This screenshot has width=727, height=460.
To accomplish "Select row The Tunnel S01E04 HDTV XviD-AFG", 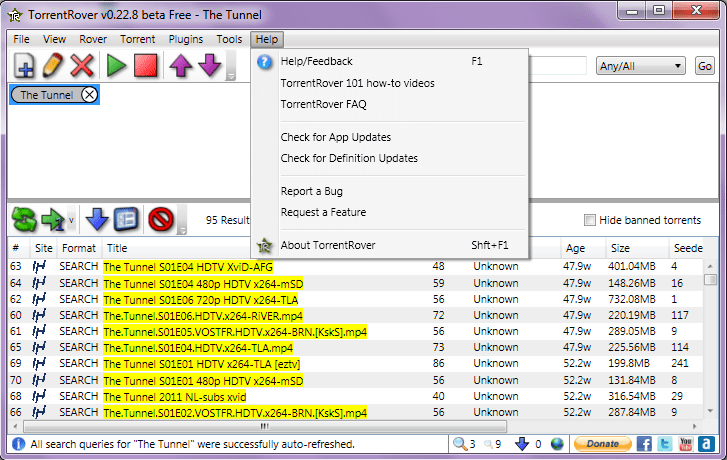I will tap(355, 267).
